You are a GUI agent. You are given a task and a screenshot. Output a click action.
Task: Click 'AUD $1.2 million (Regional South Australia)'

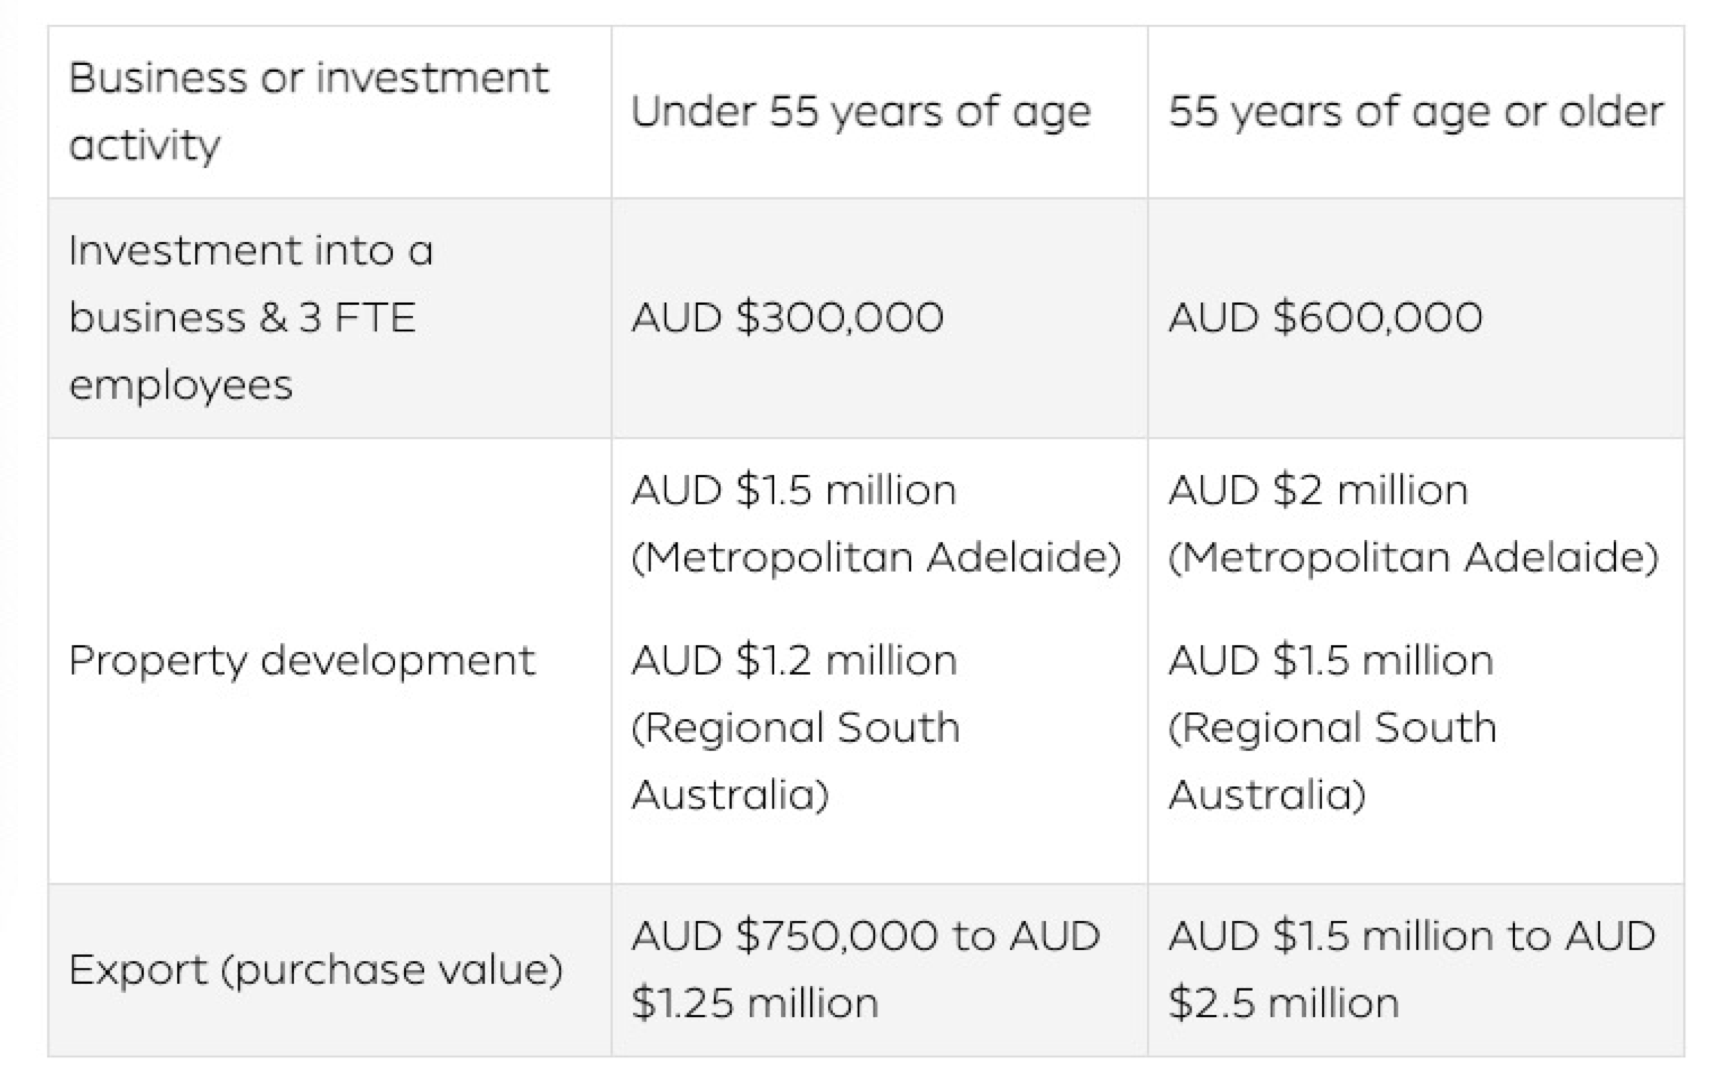796,728
